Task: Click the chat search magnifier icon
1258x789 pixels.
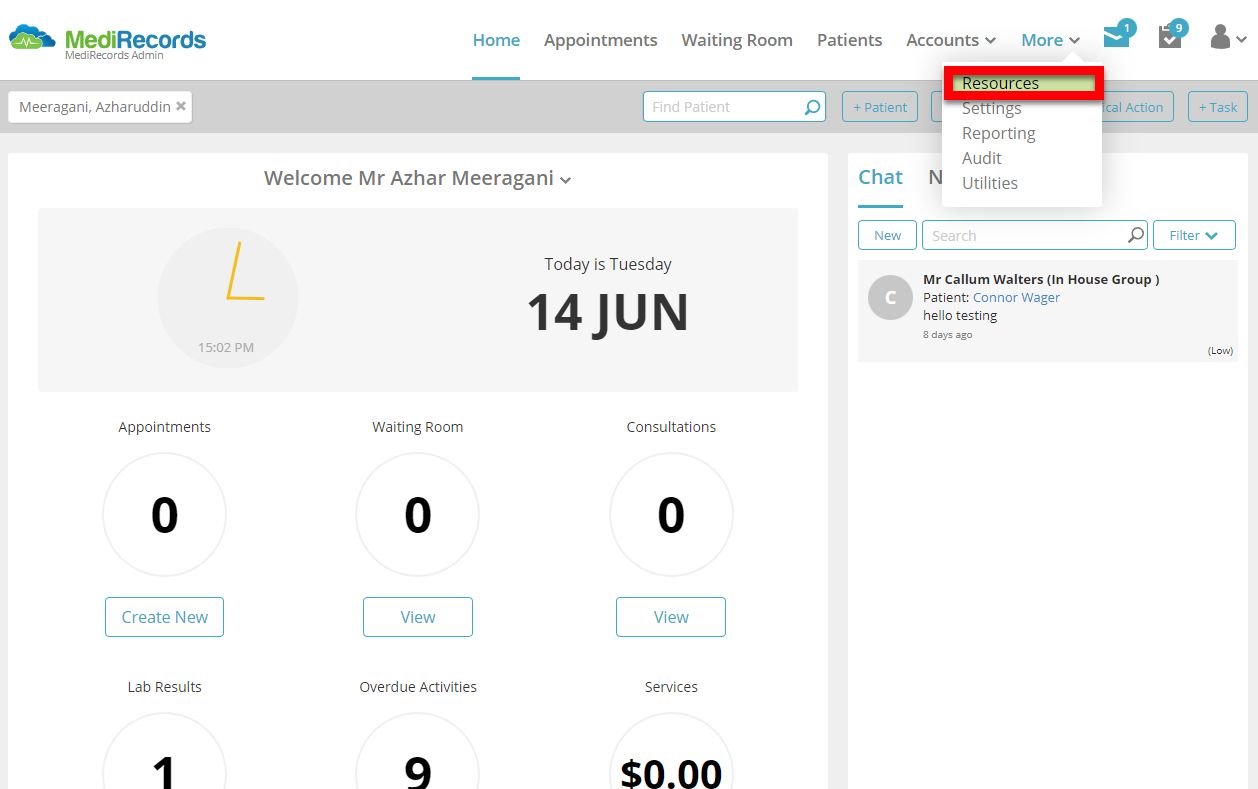Action: pyautogui.click(x=1136, y=235)
